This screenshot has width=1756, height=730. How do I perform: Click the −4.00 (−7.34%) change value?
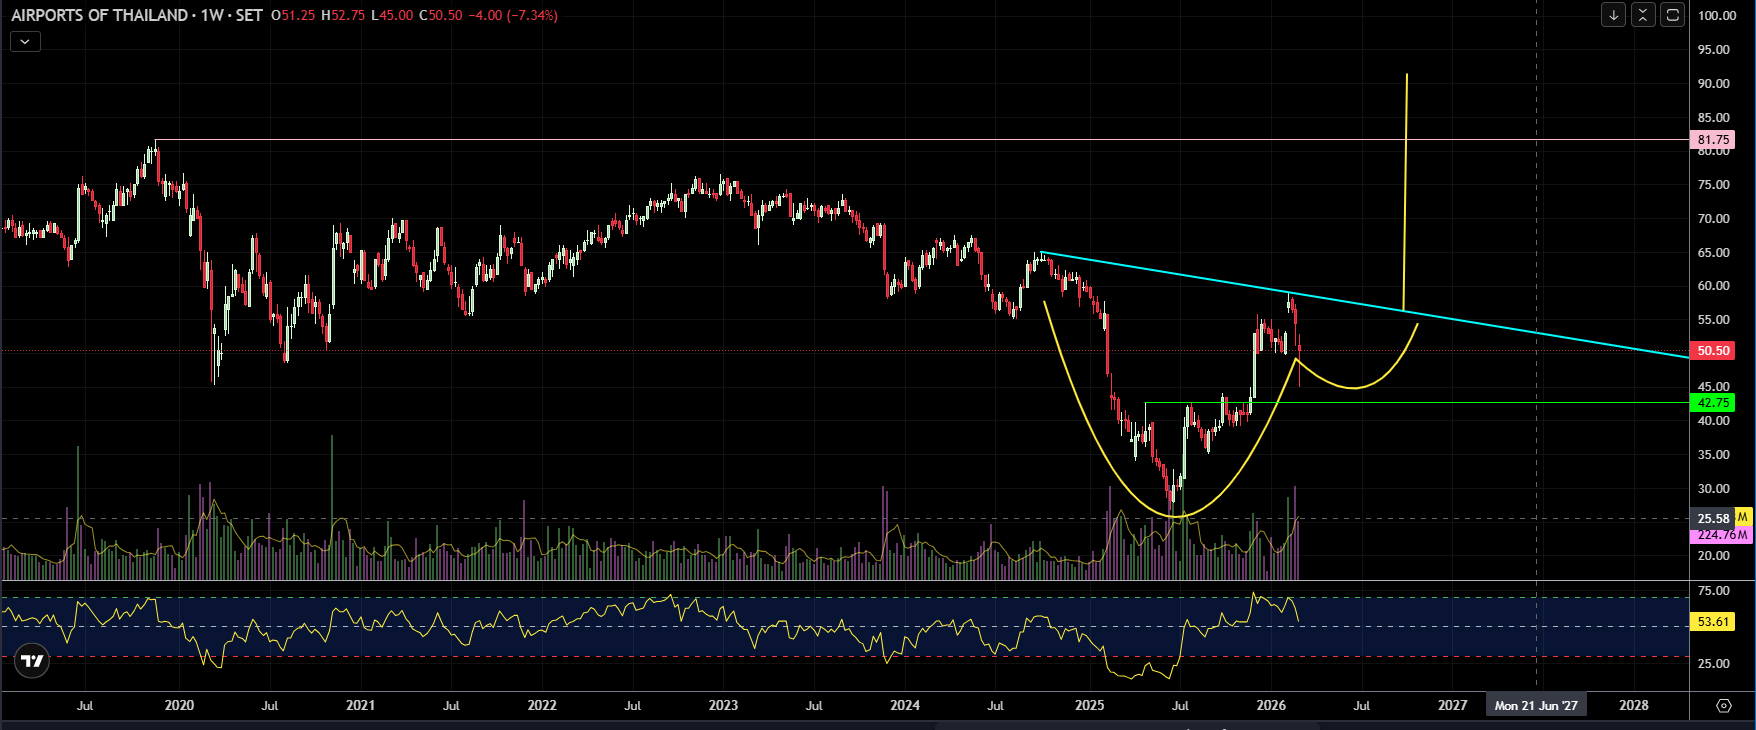[x=513, y=15]
